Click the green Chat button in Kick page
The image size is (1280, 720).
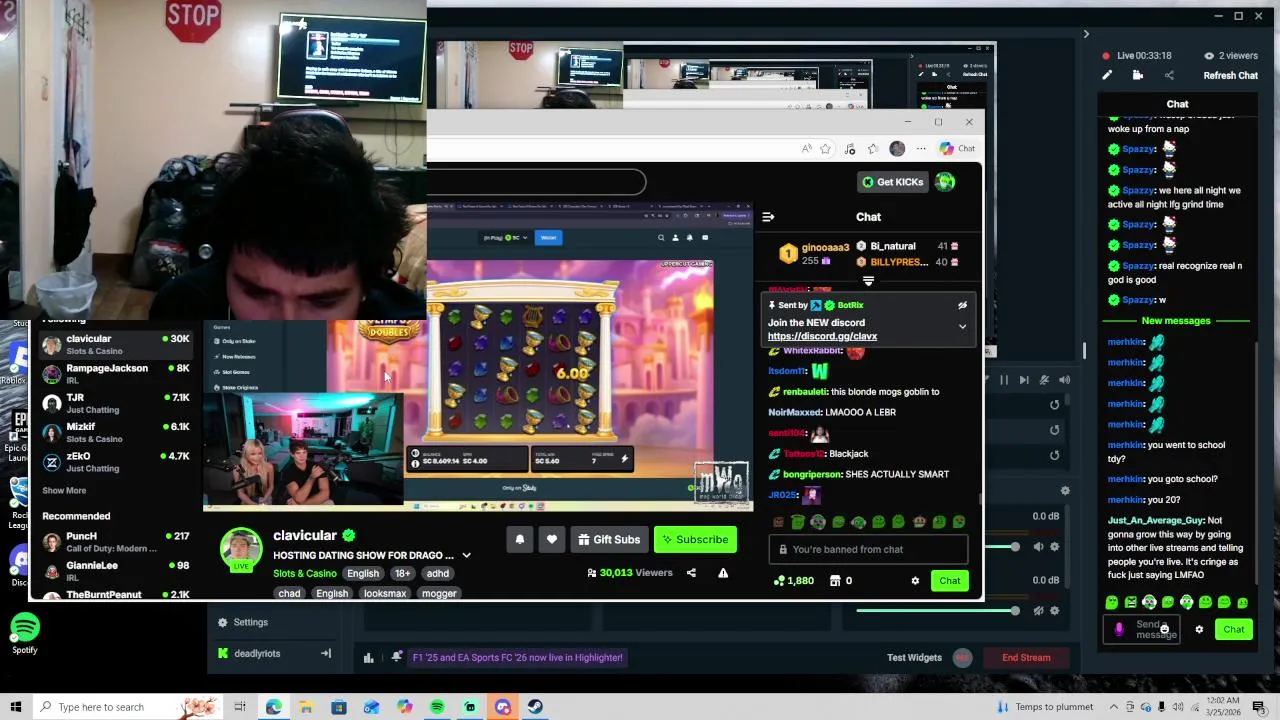coord(949,581)
